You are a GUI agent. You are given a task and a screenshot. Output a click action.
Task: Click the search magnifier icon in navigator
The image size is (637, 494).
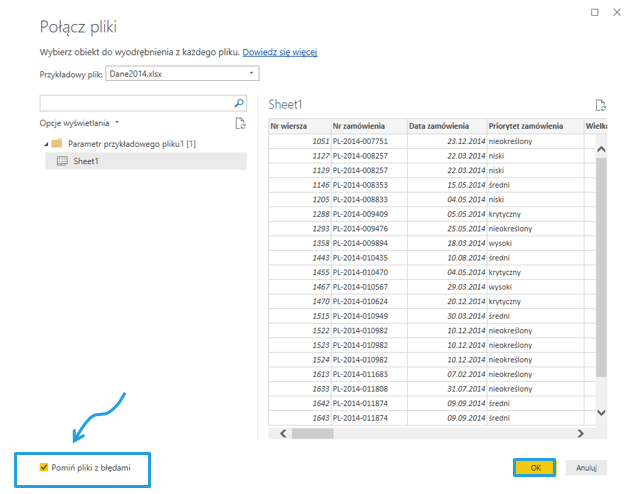pyautogui.click(x=238, y=103)
